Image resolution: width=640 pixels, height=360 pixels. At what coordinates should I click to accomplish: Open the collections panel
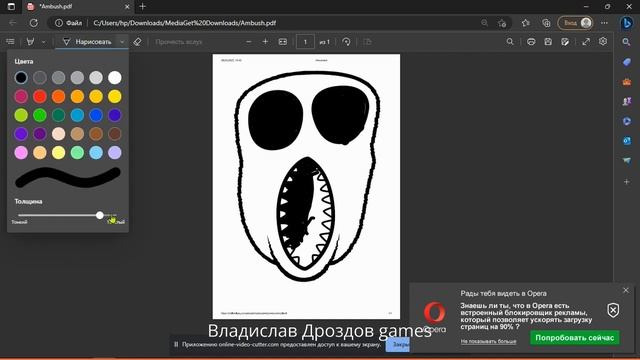[546, 23]
